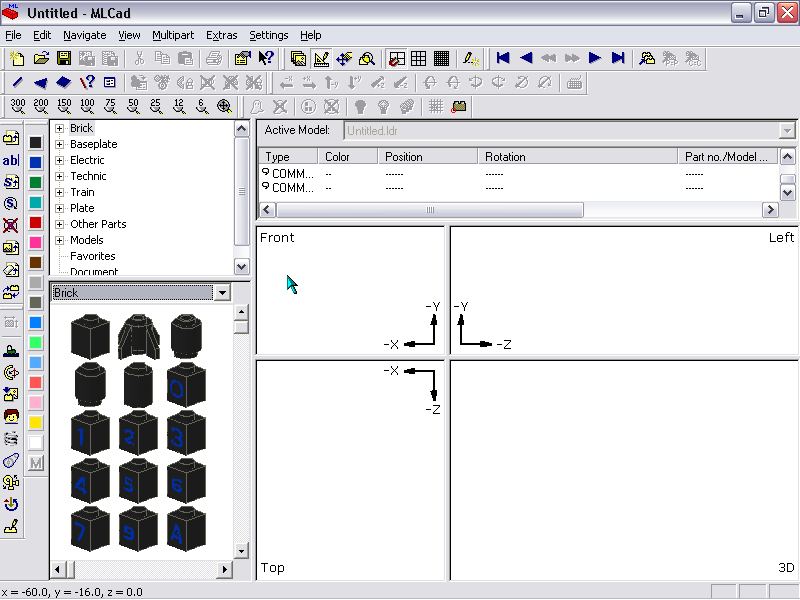This screenshot has height=600, width=800.
Task: Set zoom to 200 percent icon
Action: (41, 106)
